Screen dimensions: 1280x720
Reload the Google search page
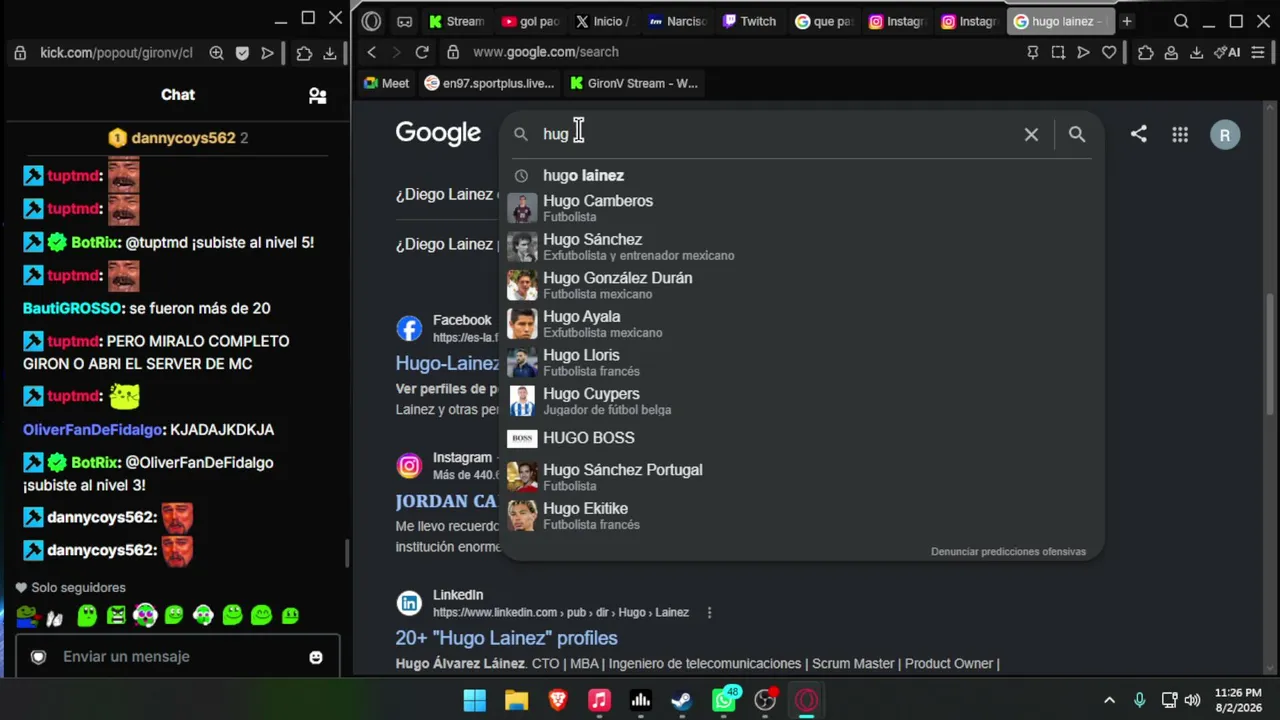pos(422,52)
